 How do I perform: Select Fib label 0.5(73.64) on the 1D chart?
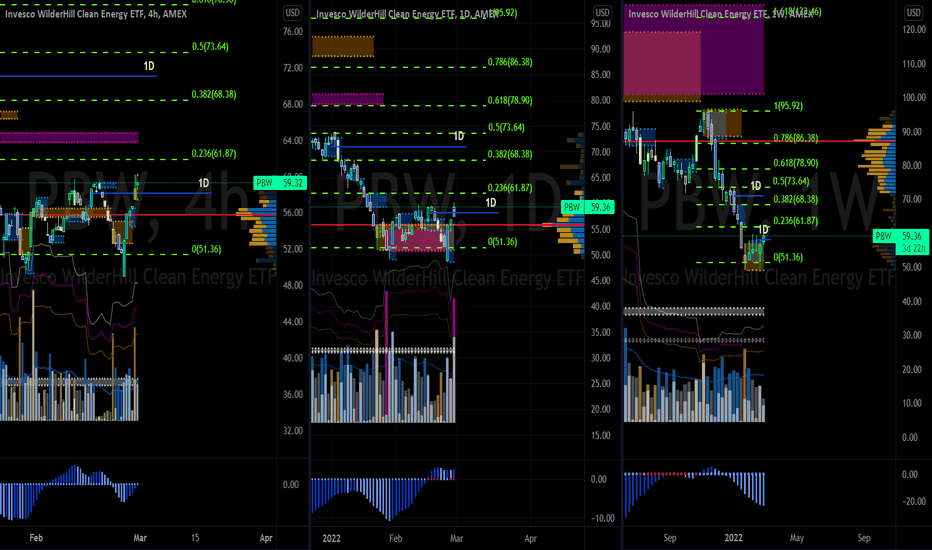506,127
